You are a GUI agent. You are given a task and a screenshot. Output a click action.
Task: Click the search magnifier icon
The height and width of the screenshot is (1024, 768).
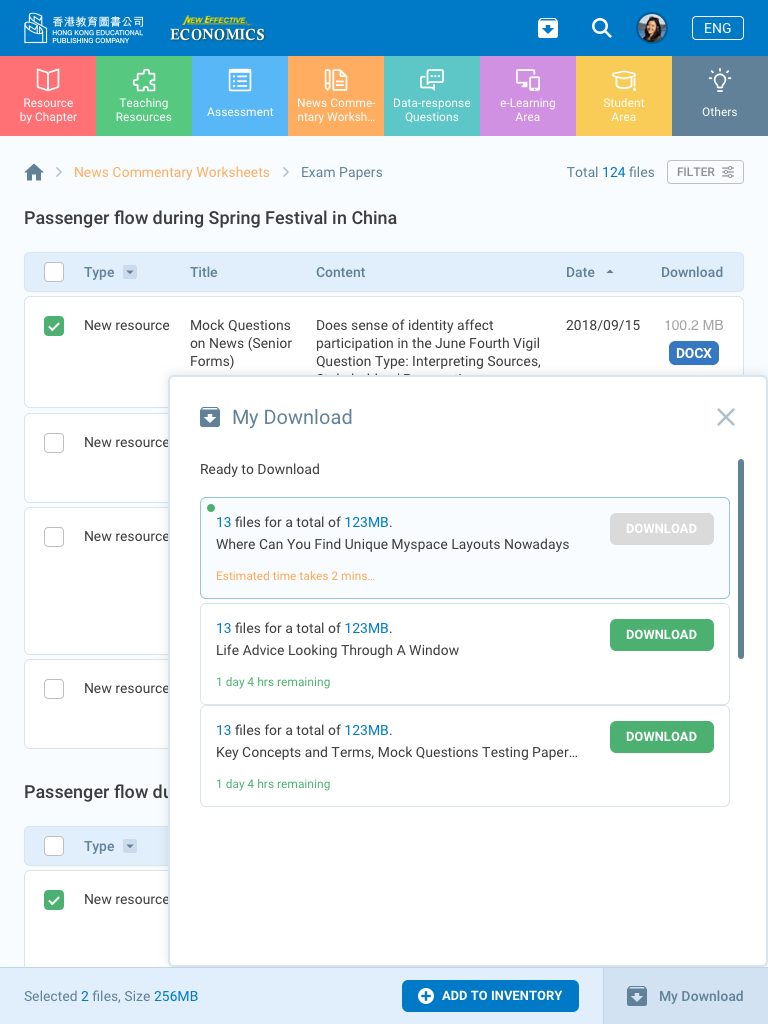point(601,28)
